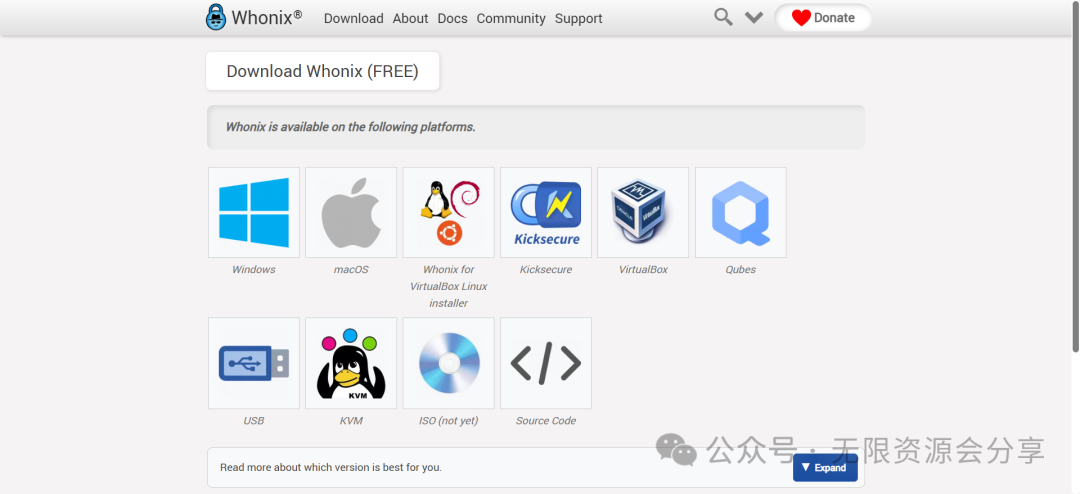Click the Whonix site title text
1080x494 pixels.
click(267, 17)
